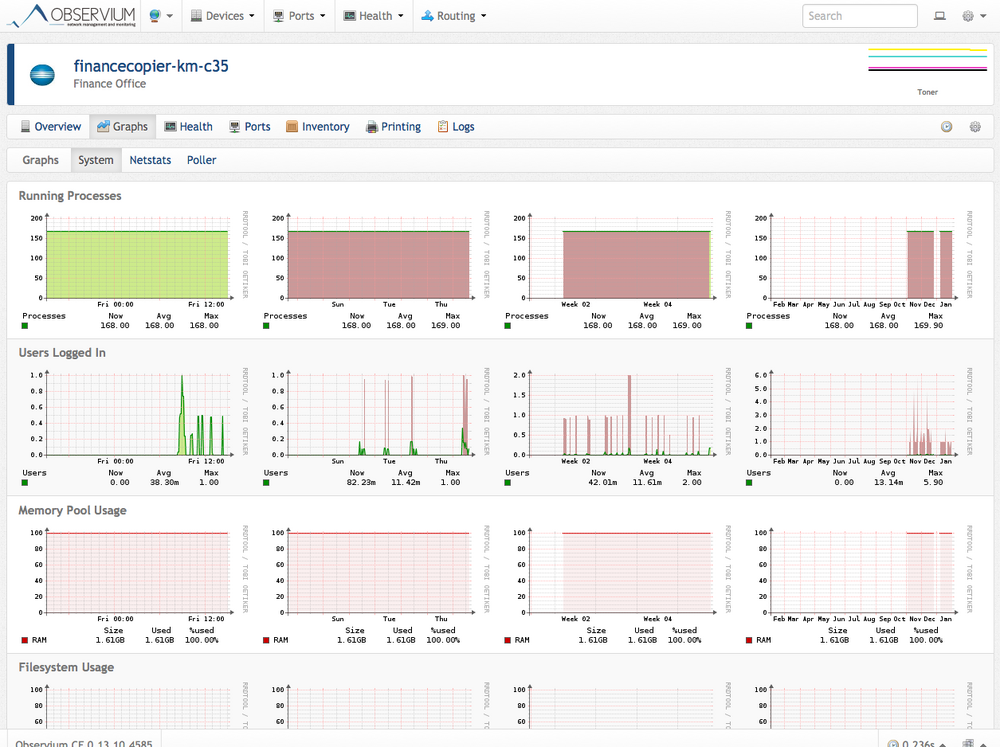The image size is (1000, 747).
Task: Open Memory Pool Usage monthly graph
Action: pos(617,585)
